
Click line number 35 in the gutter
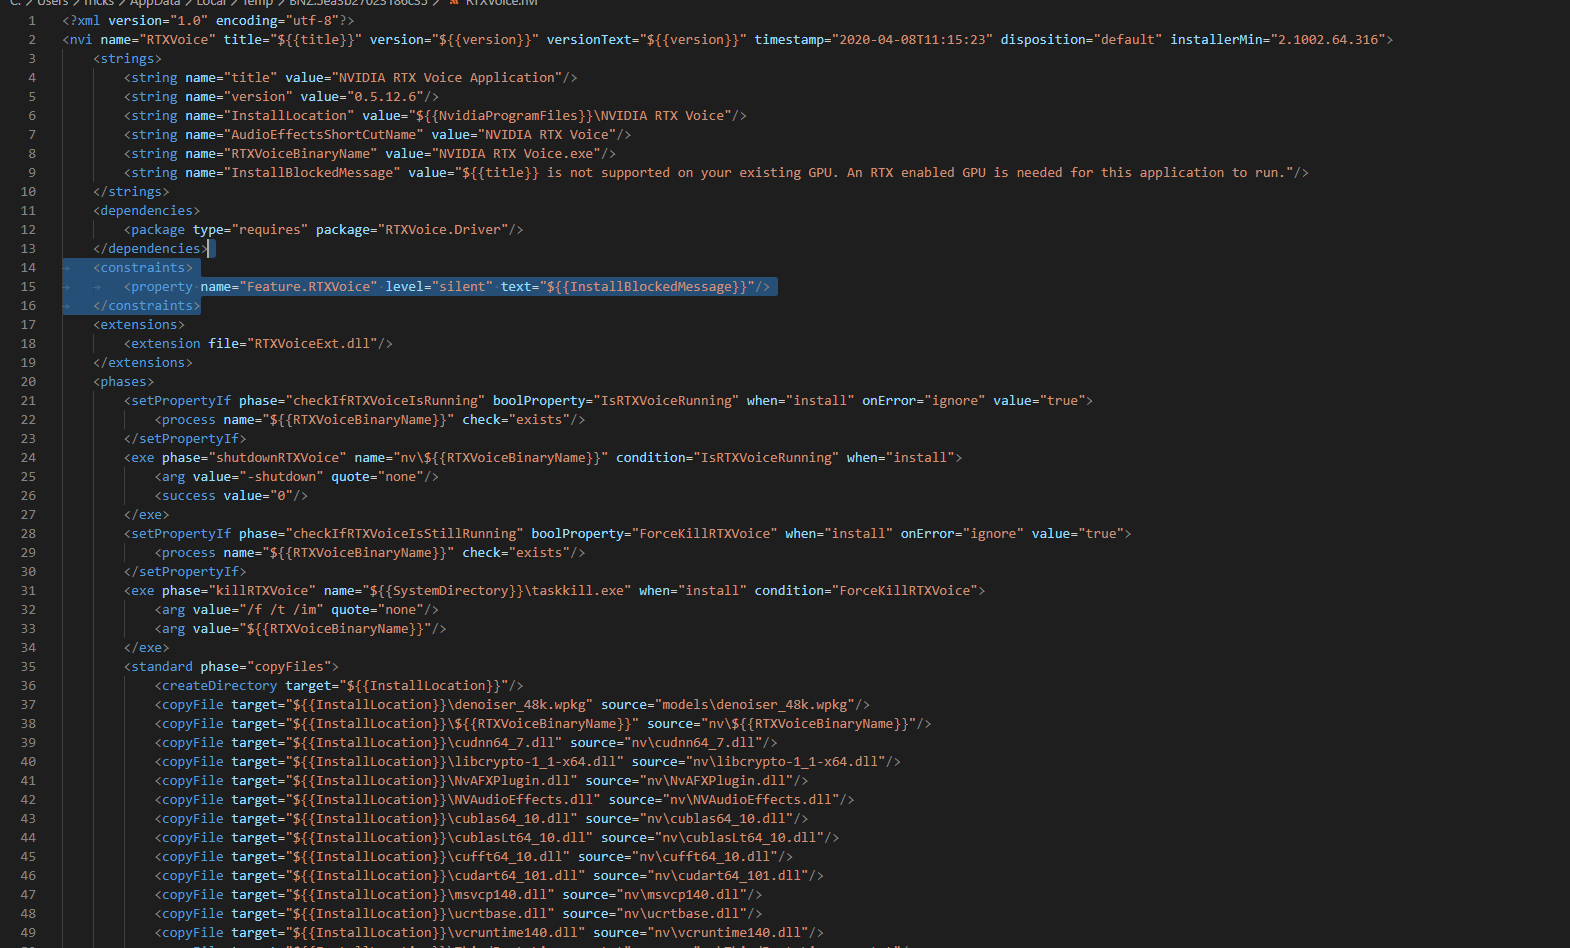pyautogui.click(x=28, y=666)
